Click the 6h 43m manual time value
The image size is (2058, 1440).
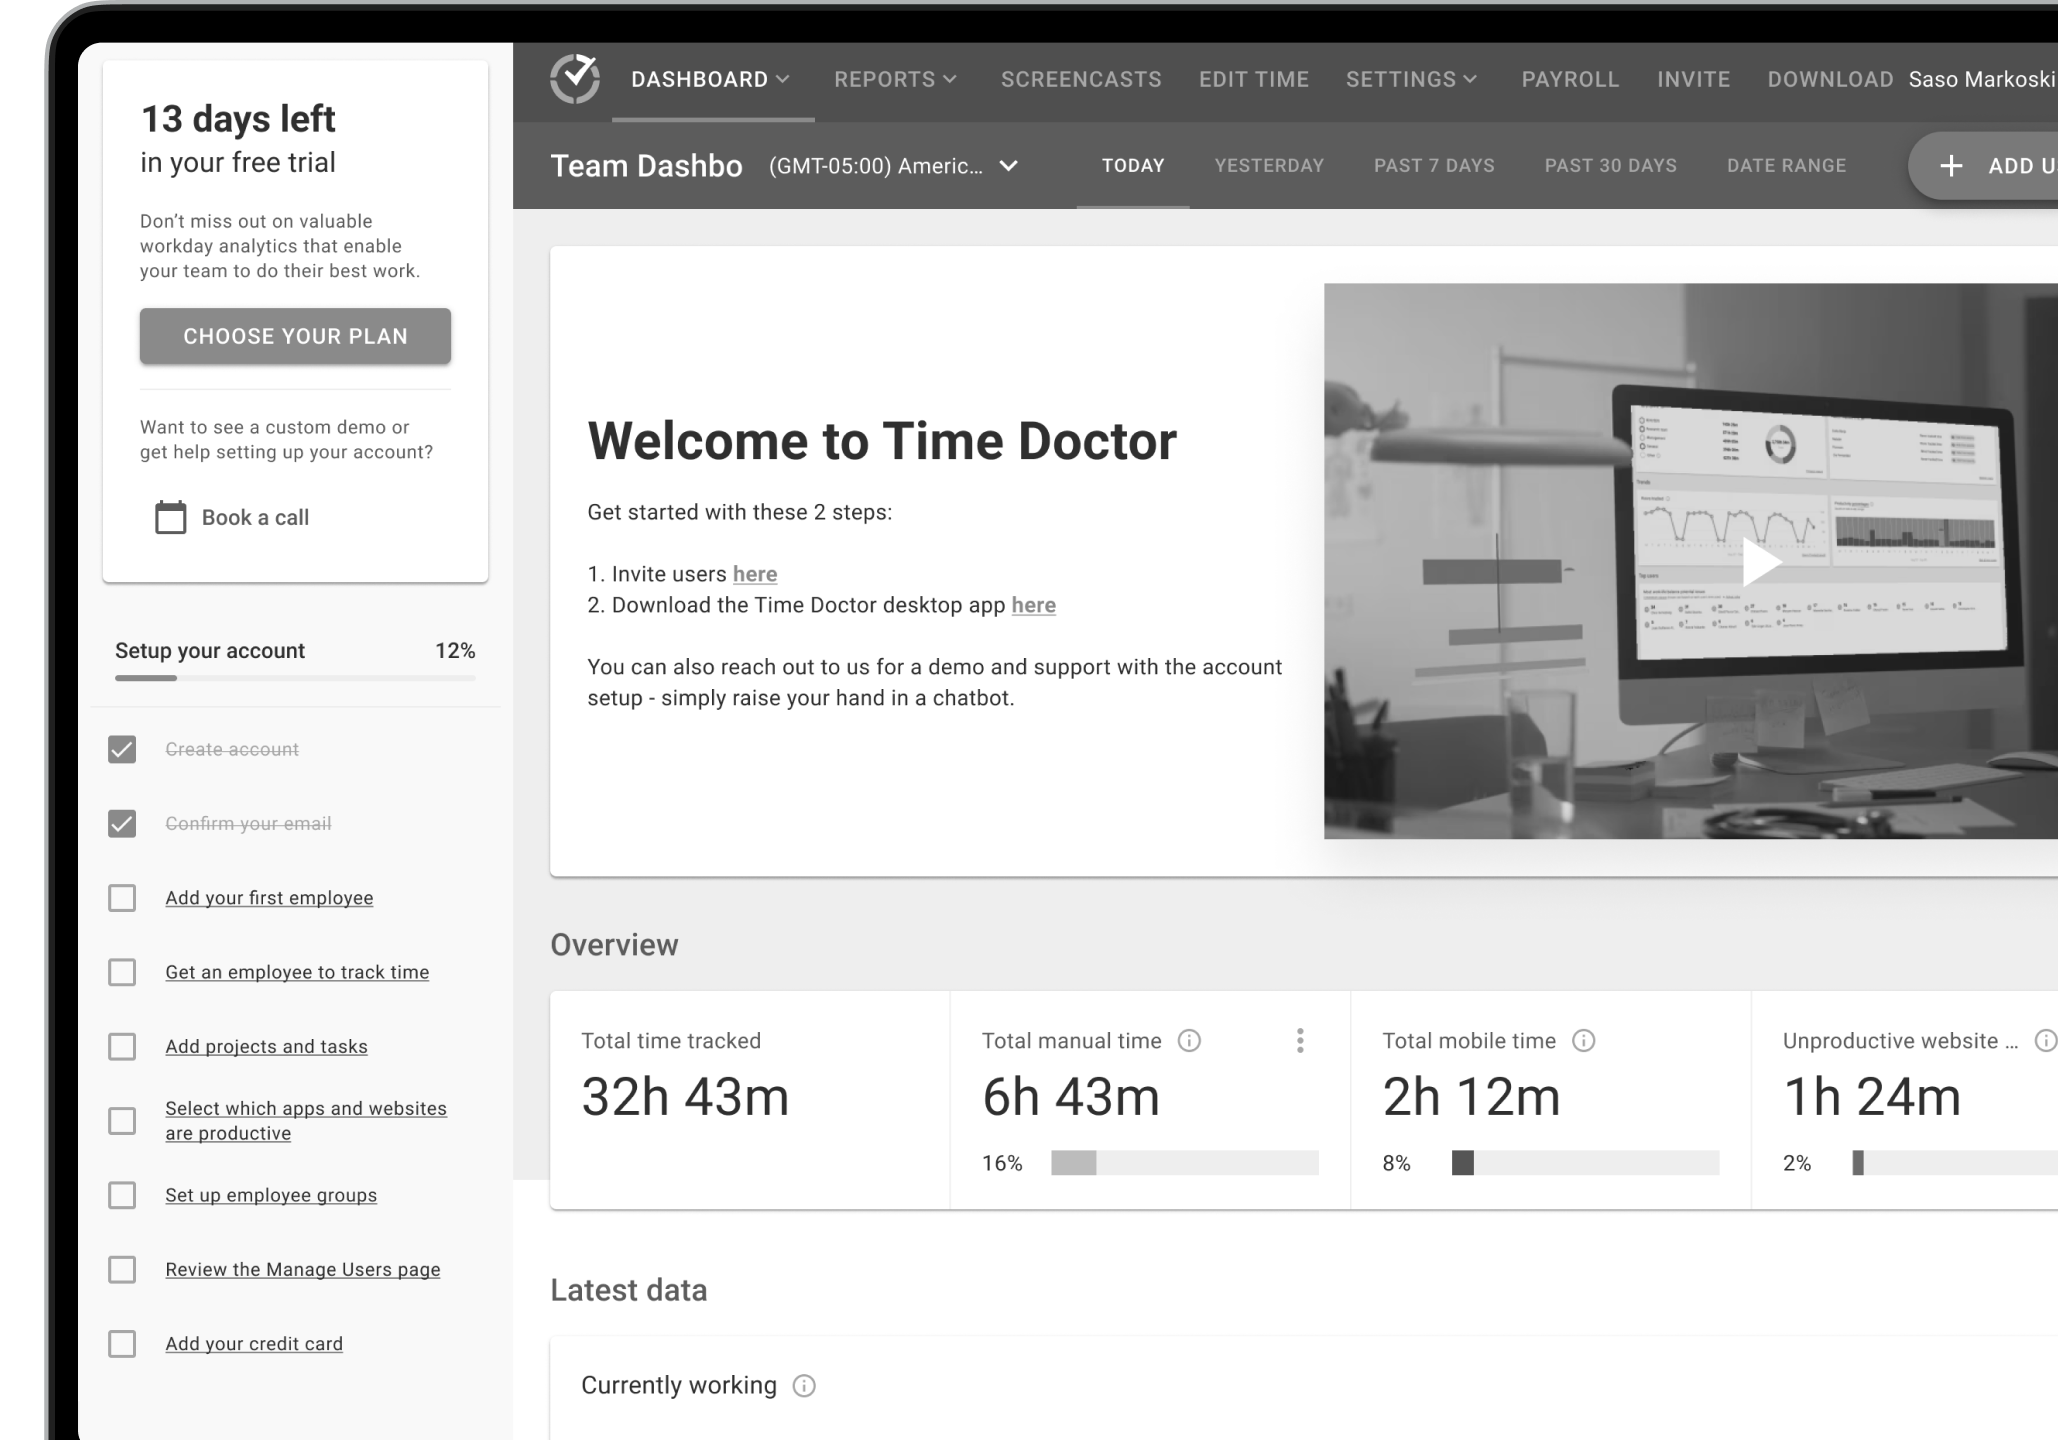pos(1071,1097)
